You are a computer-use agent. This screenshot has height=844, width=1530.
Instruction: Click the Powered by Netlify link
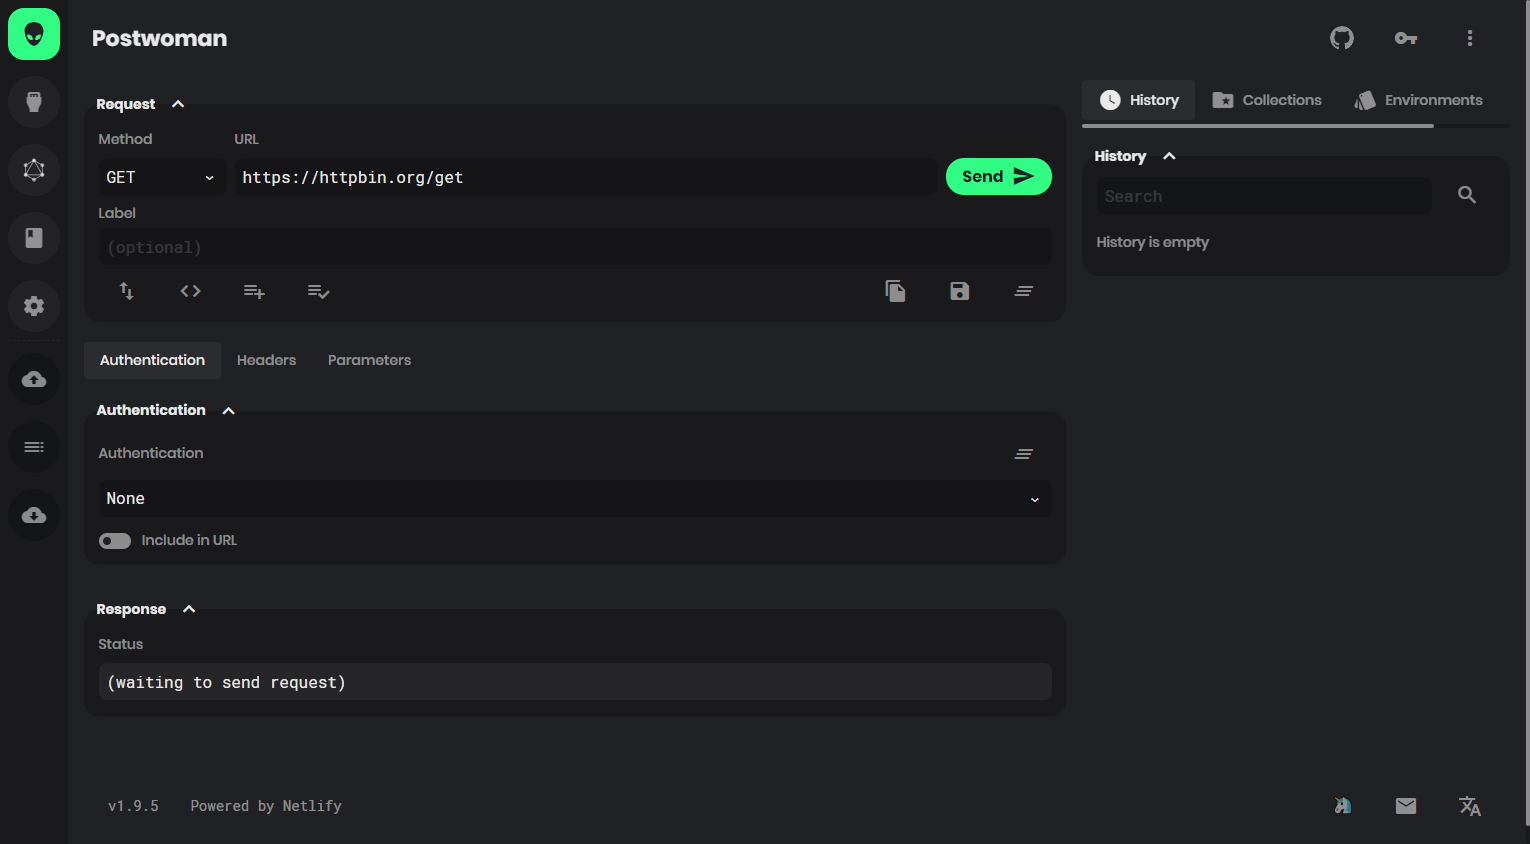coord(266,806)
